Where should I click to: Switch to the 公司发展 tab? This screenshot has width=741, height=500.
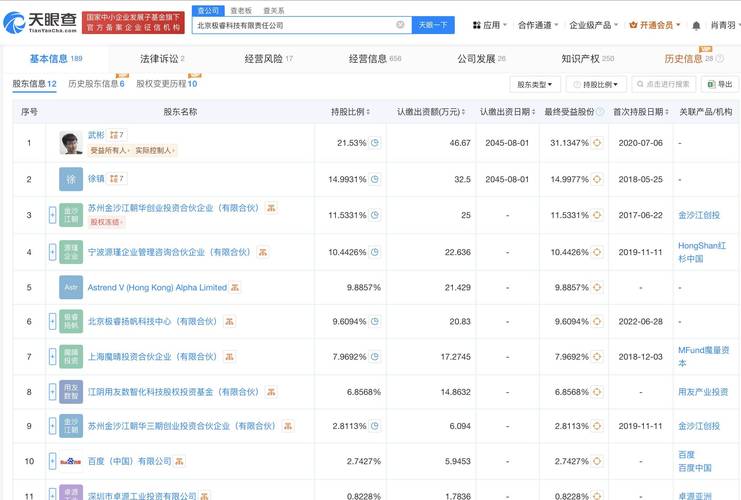pos(481,59)
